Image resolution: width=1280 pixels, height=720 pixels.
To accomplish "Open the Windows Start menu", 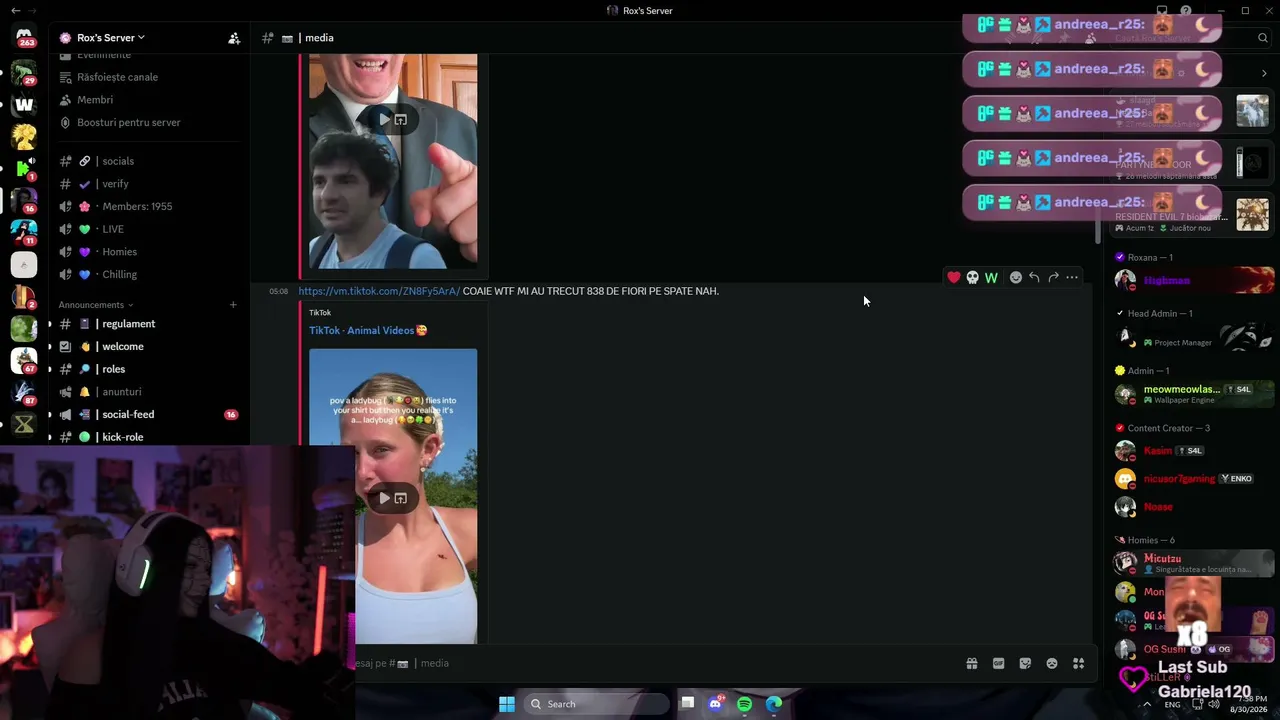I will point(507,704).
